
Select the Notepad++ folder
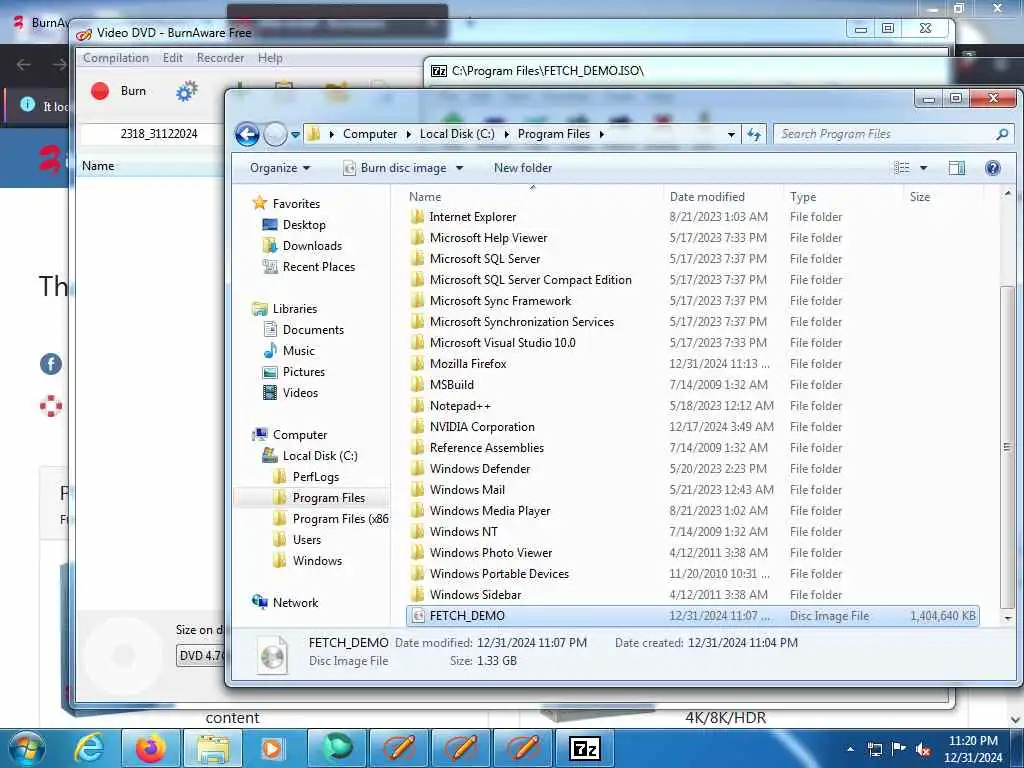(x=460, y=406)
